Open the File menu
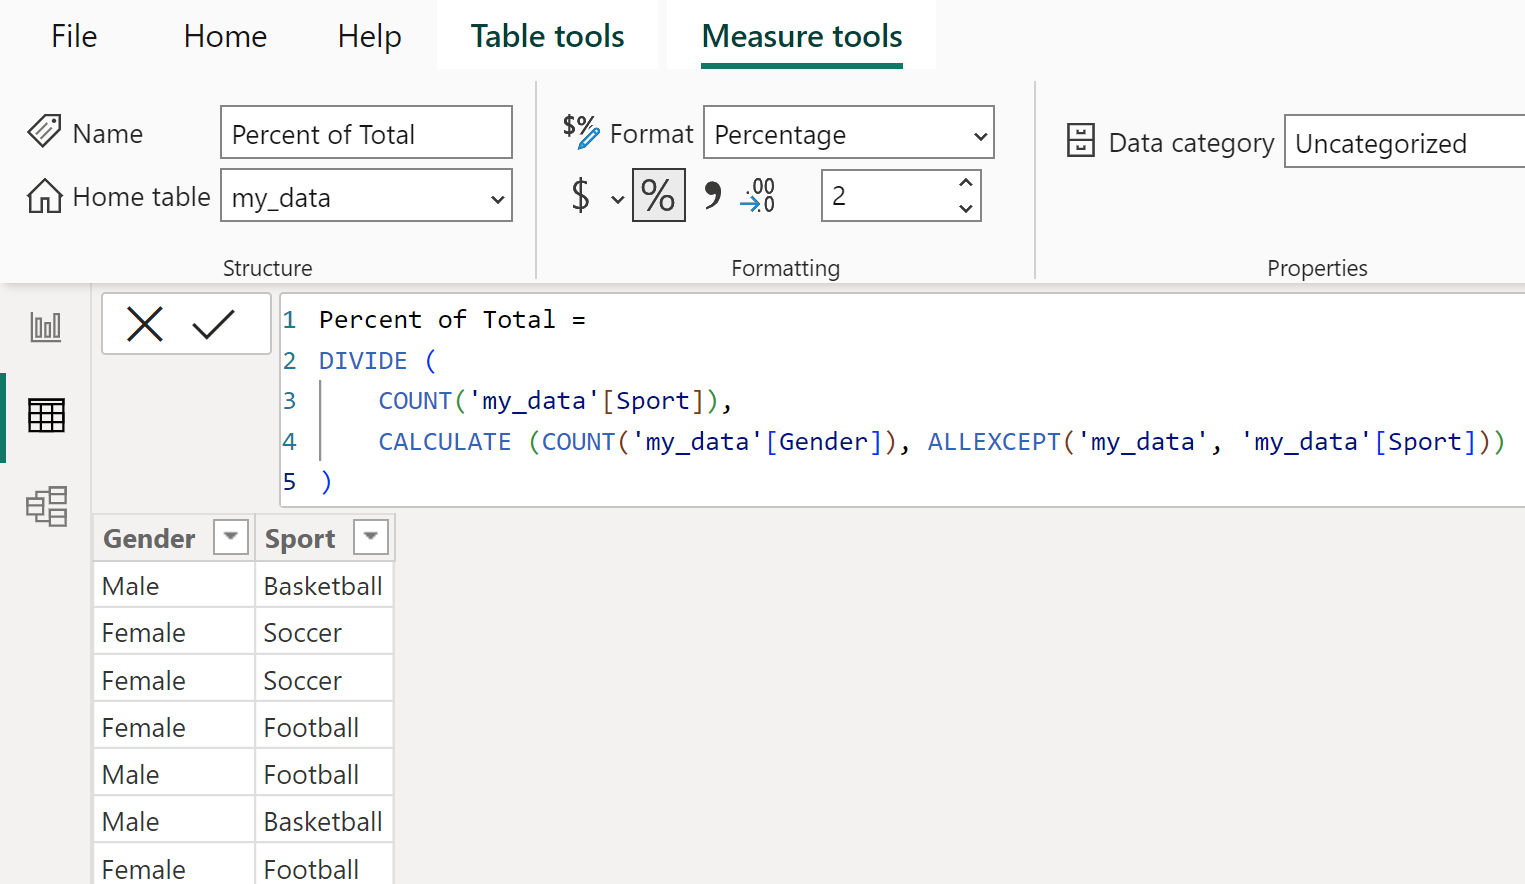 tap(74, 37)
